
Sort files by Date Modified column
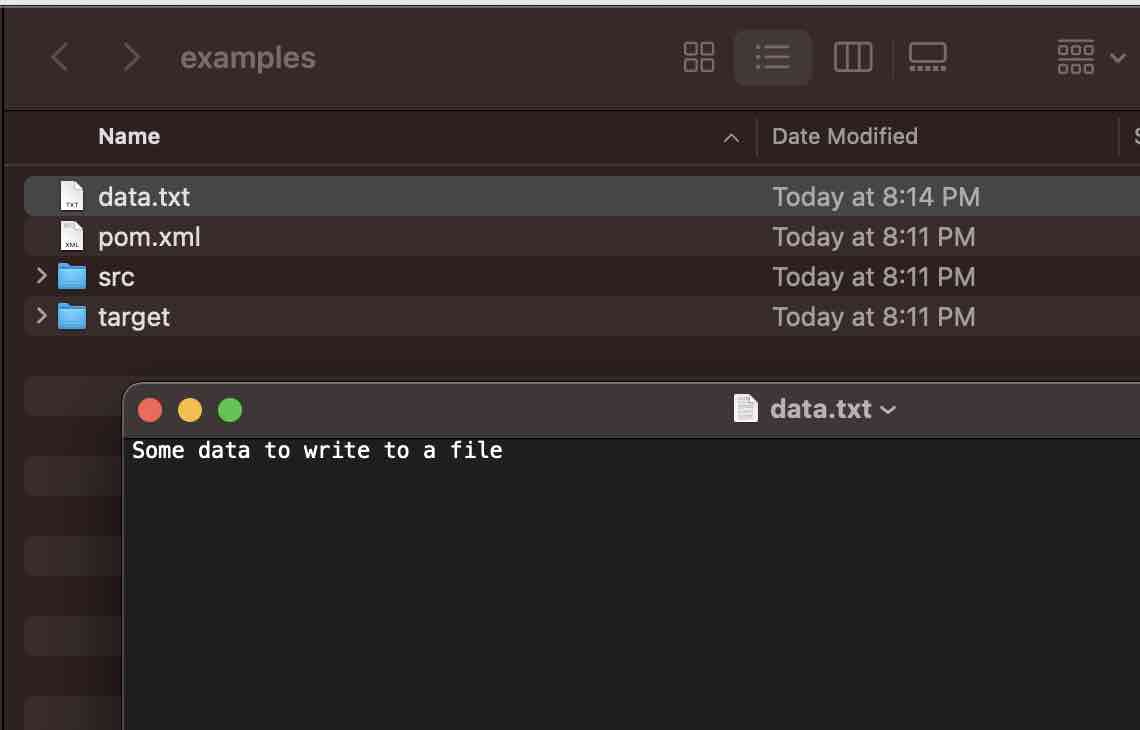pos(844,136)
